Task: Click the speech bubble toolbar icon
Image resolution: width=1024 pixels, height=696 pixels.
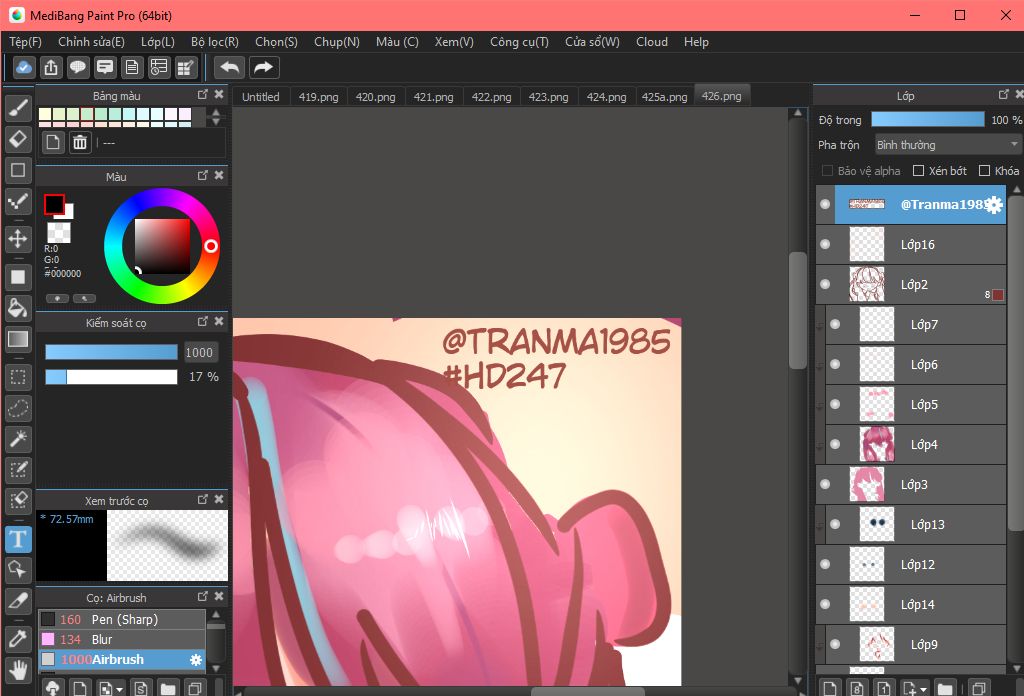Action: click(x=78, y=67)
